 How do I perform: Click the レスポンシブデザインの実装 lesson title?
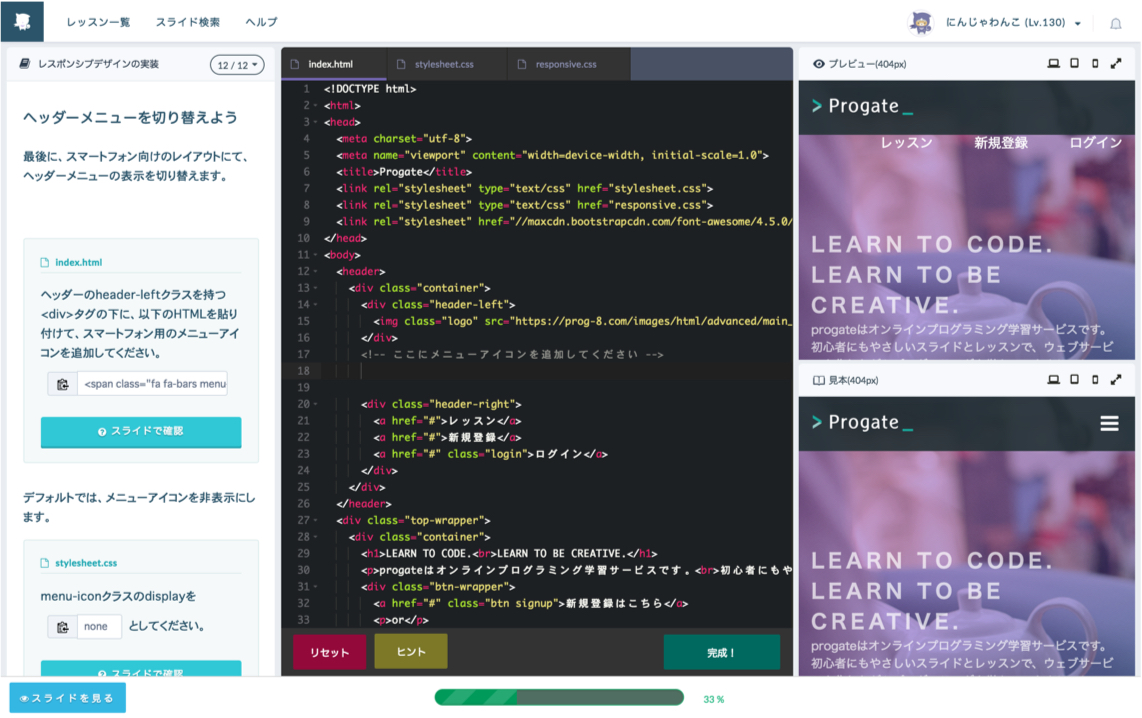click(98, 64)
